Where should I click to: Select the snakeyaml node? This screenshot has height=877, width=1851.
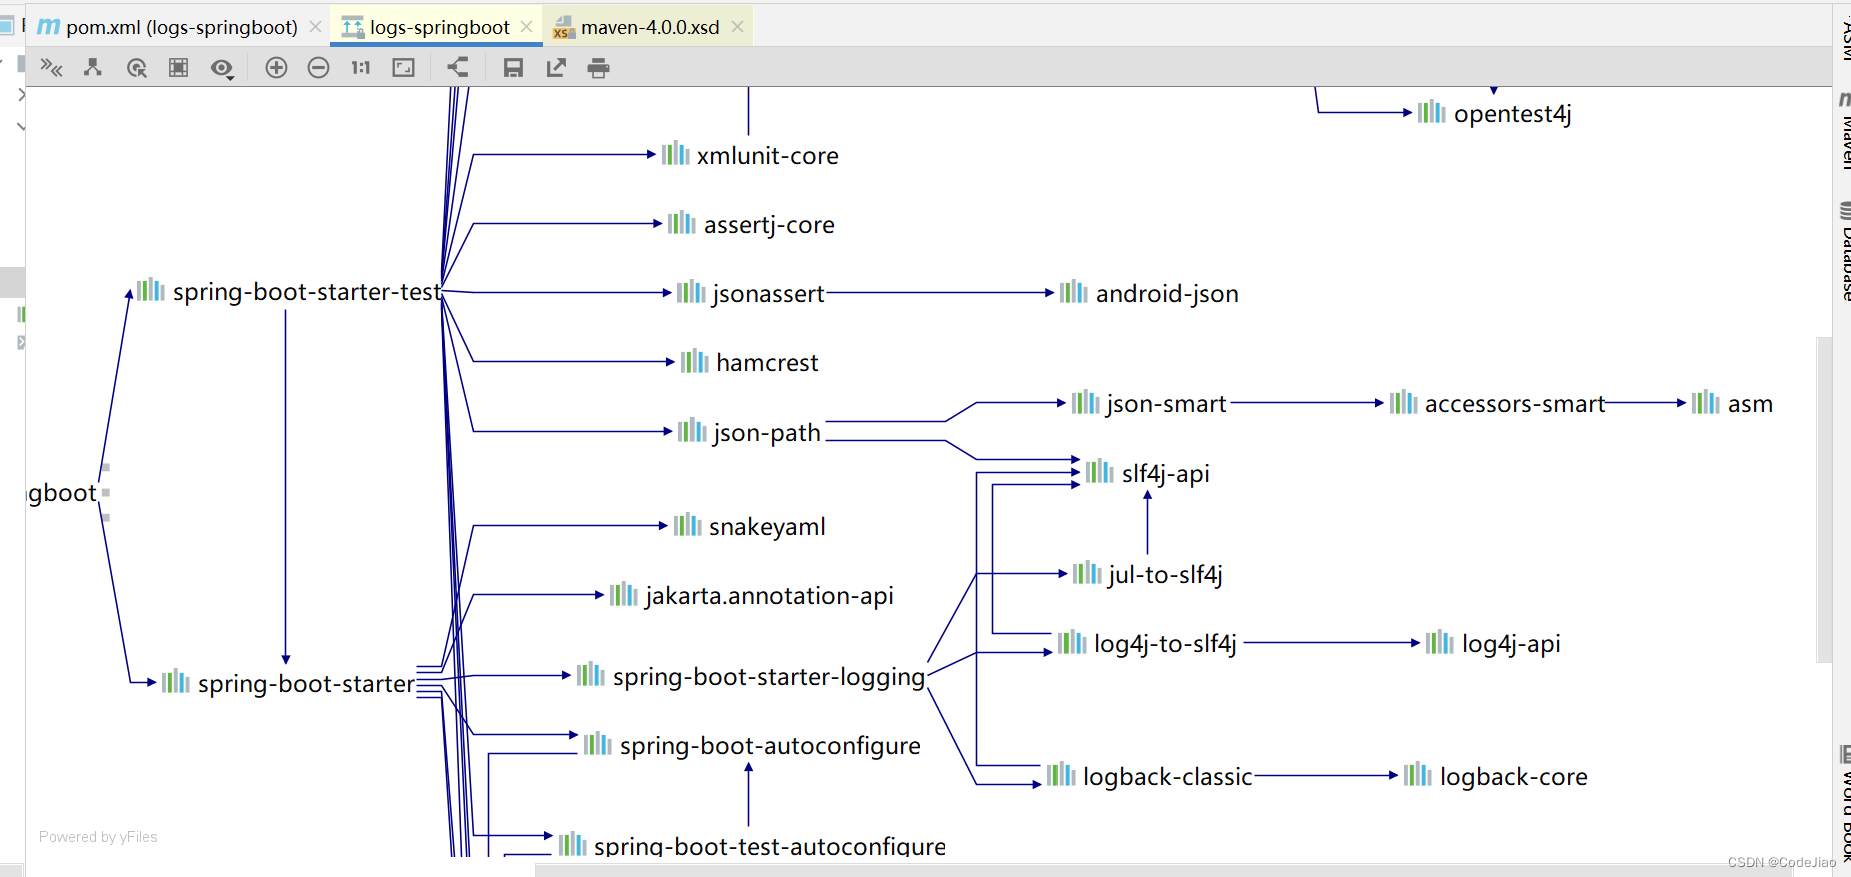pyautogui.click(x=750, y=526)
